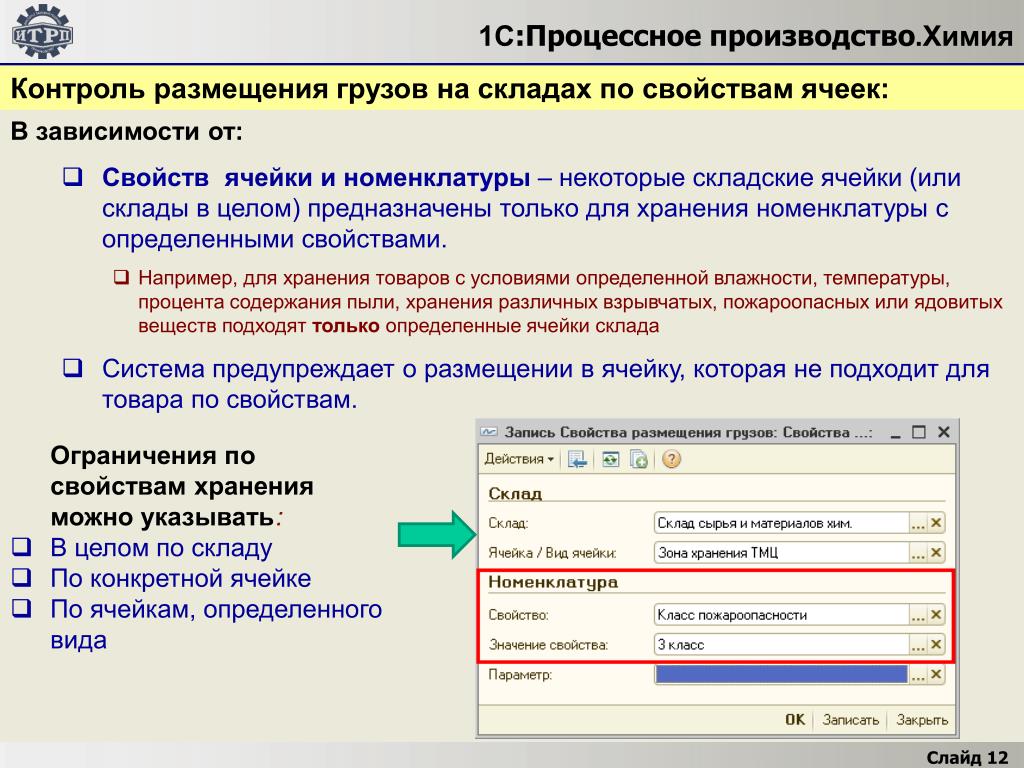Click the Значение свойства: label
1024x768 pixels.
coord(548,645)
